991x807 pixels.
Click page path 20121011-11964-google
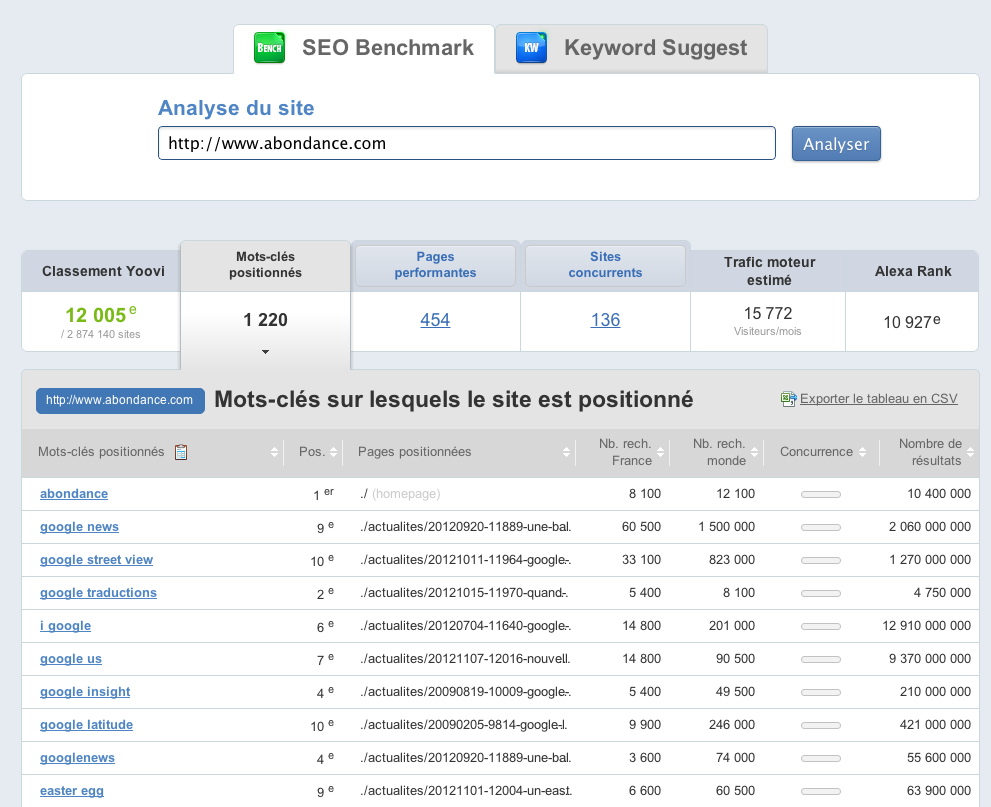tap(465, 560)
